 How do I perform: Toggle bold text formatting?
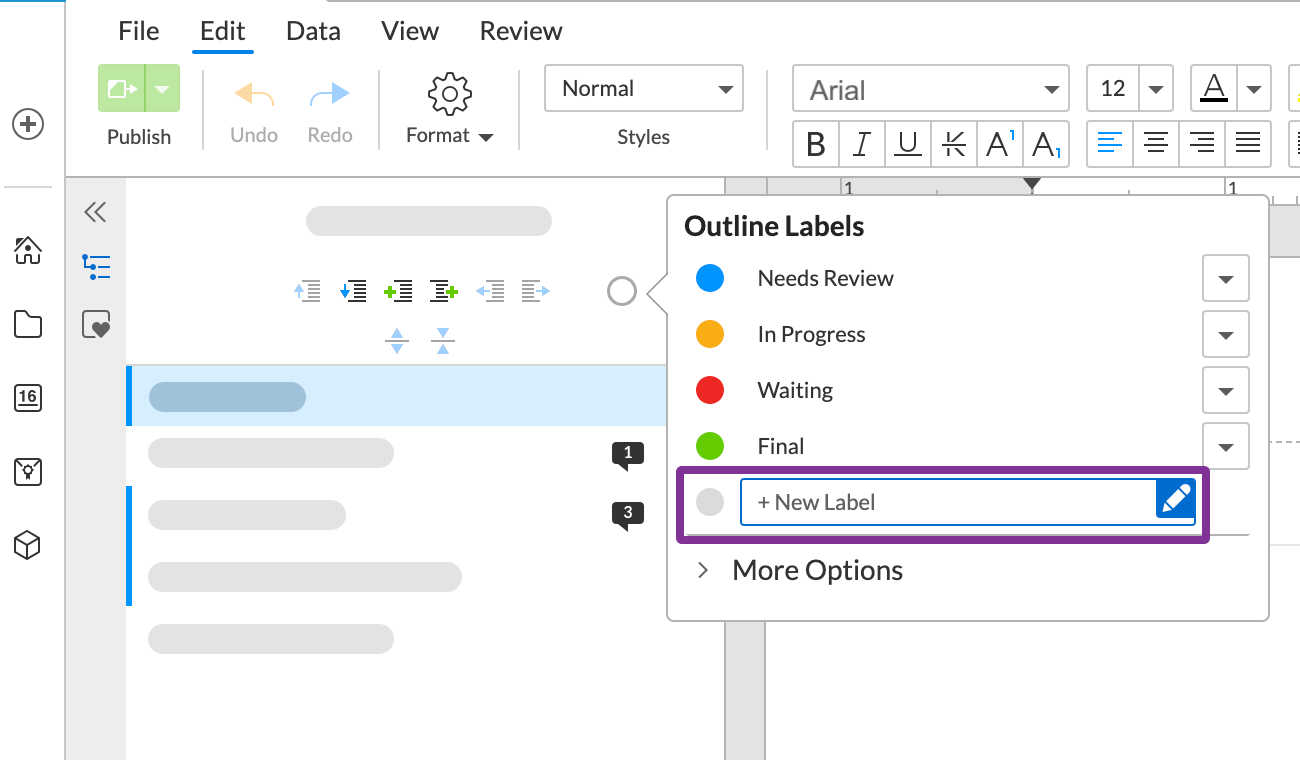pos(815,144)
